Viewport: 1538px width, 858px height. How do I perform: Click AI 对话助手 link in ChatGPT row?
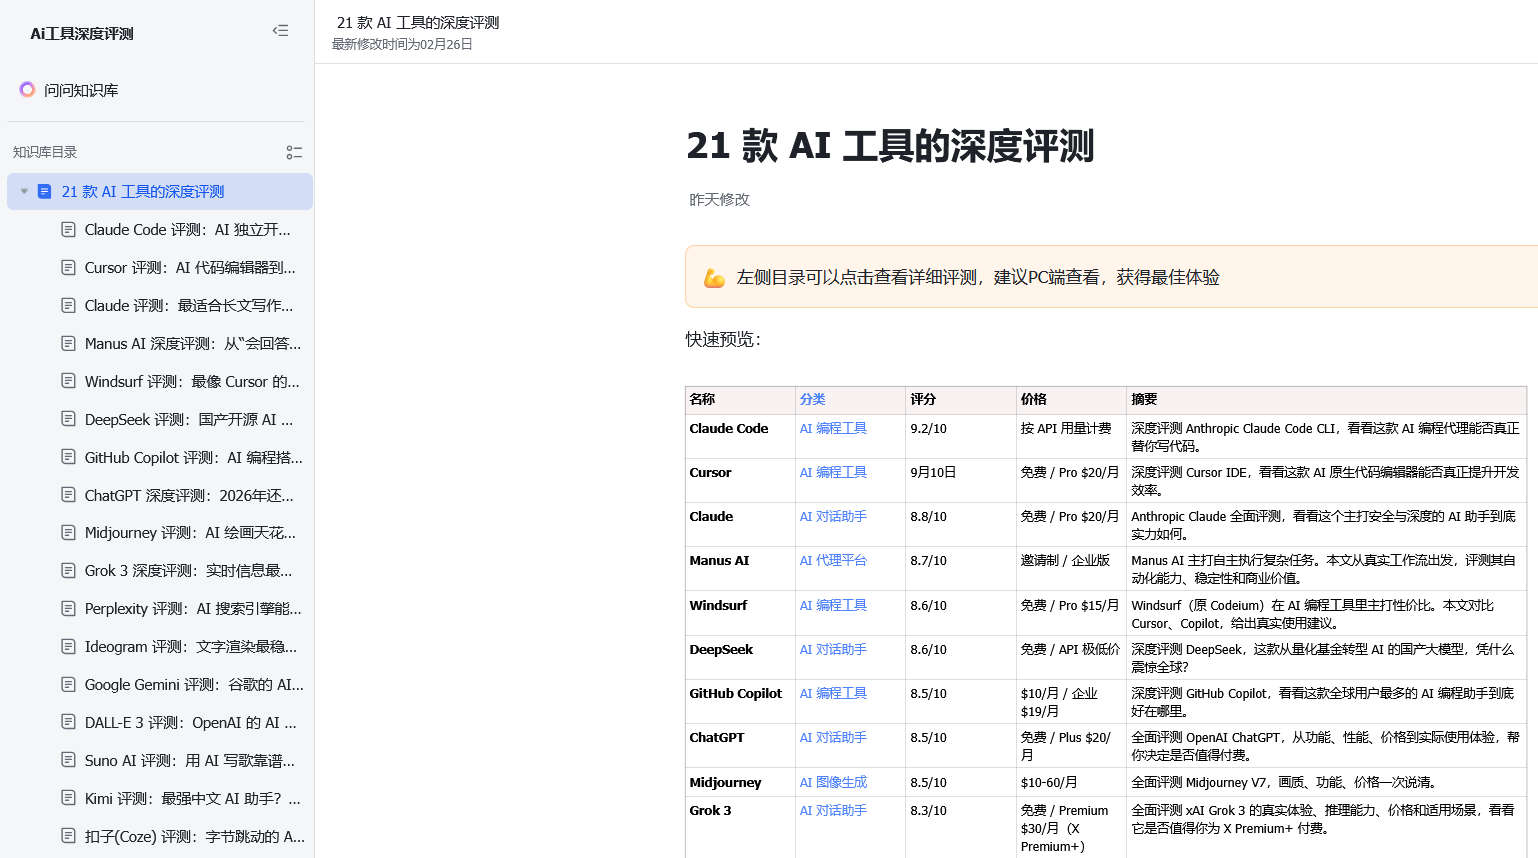pos(833,738)
